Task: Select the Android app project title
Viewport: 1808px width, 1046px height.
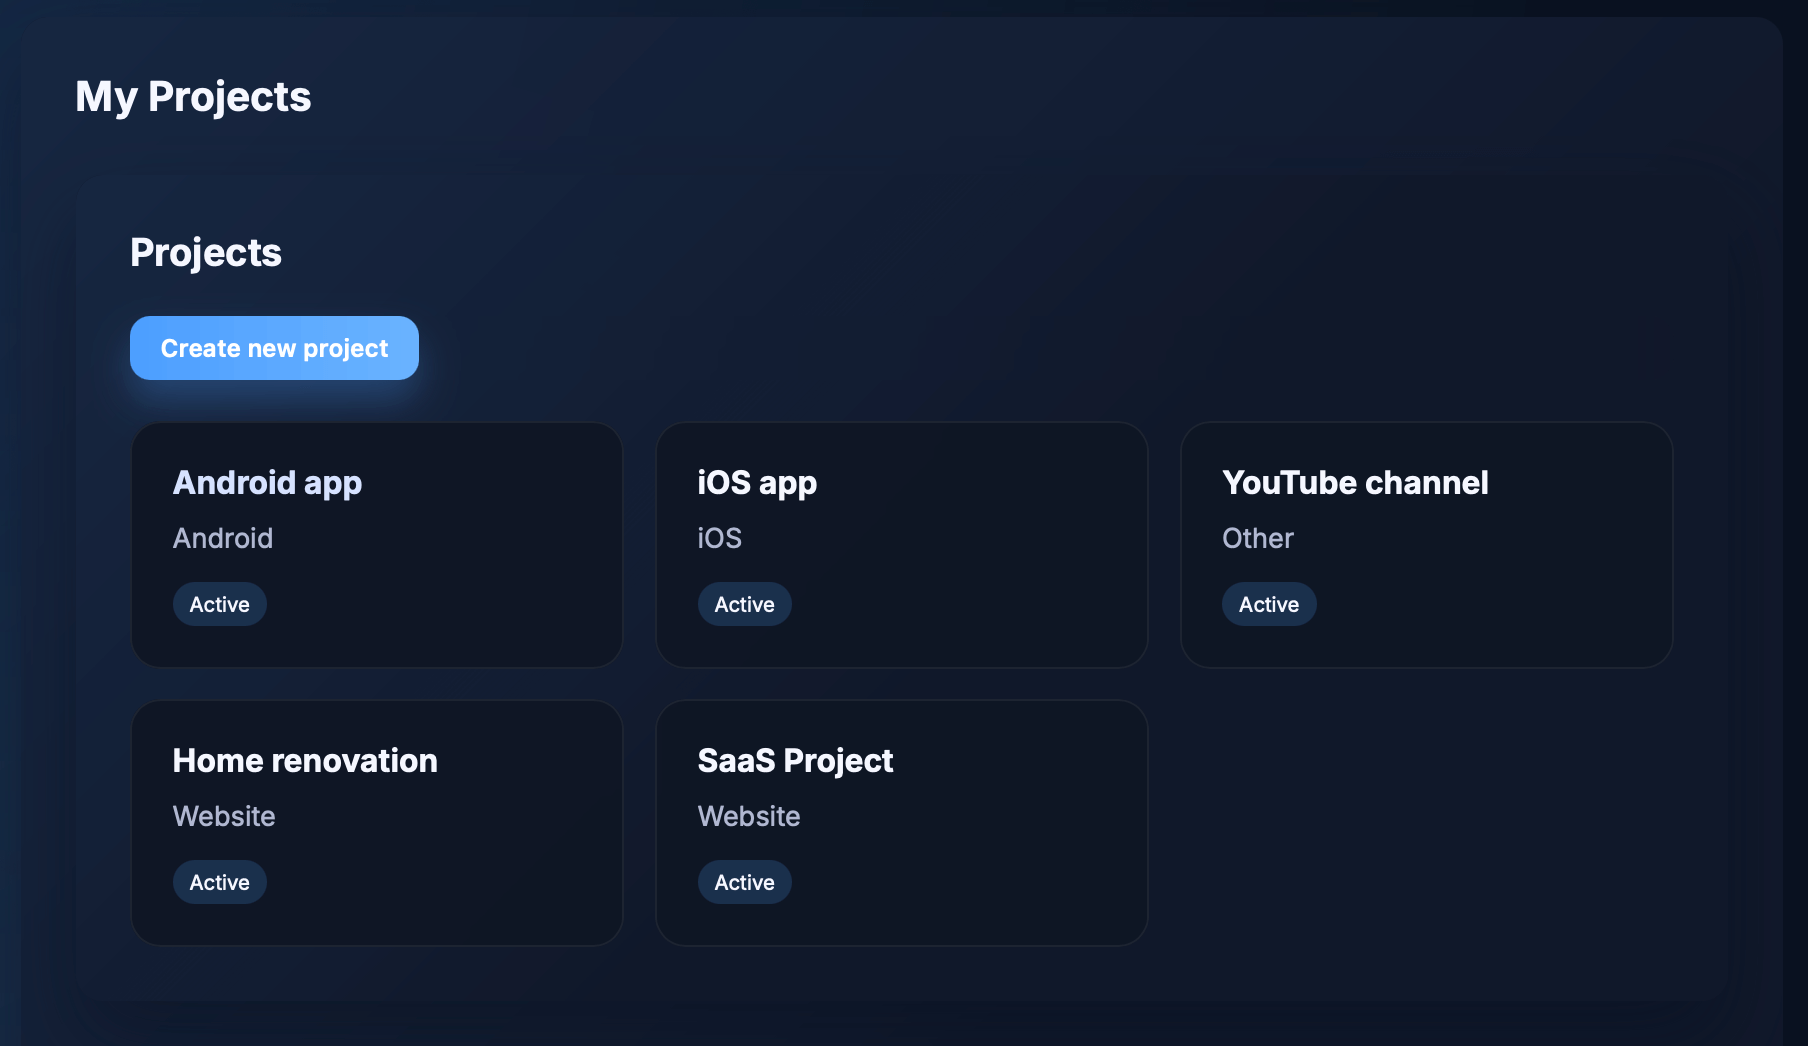Action: pos(267,483)
